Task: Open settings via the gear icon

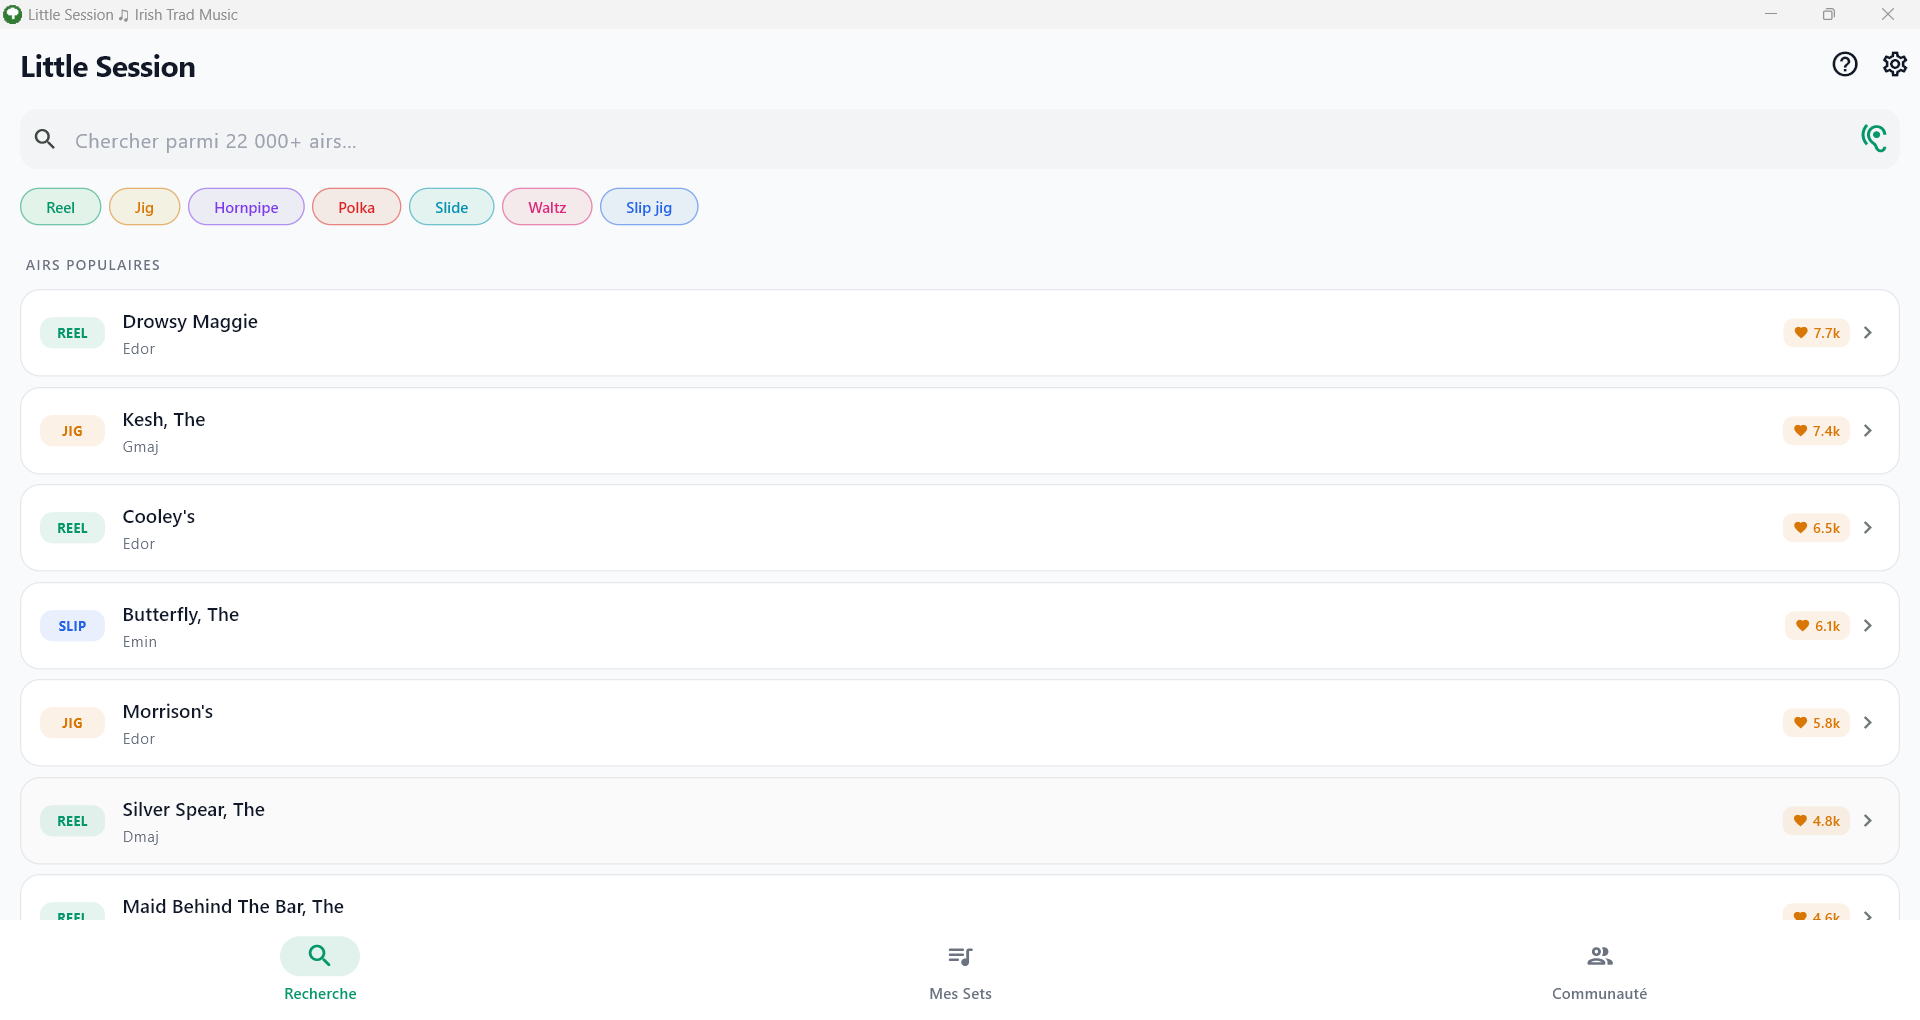Action: pyautogui.click(x=1894, y=65)
